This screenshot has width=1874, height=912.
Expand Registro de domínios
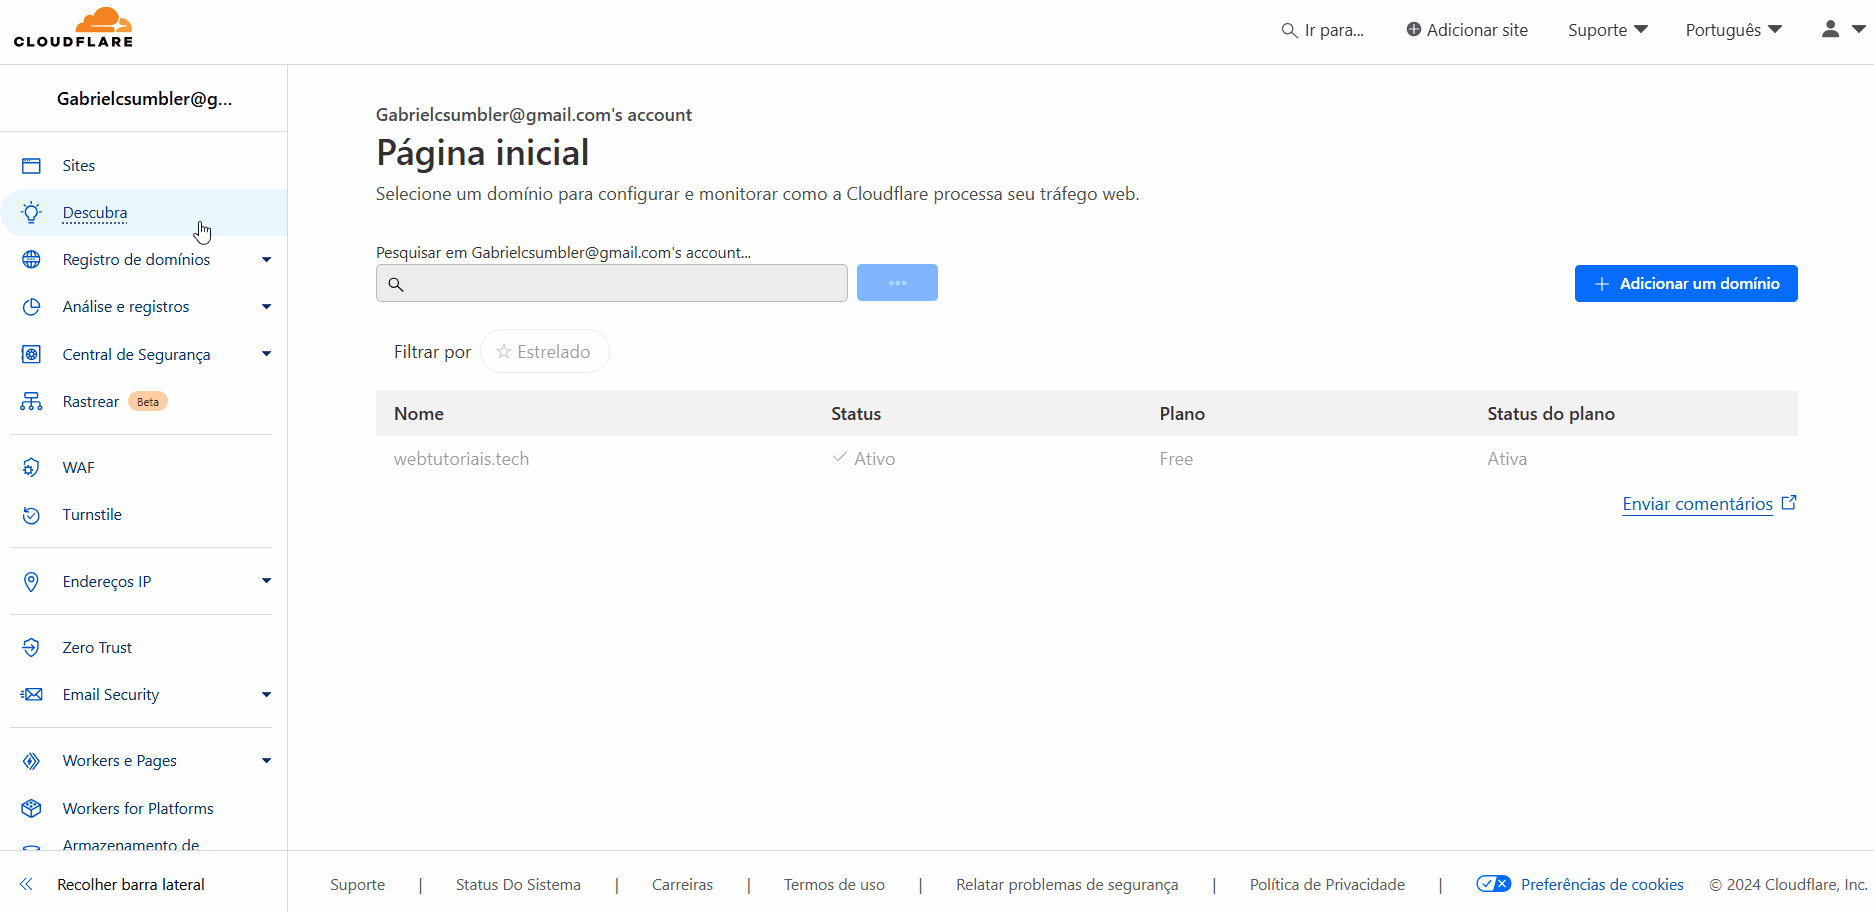click(266, 259)
